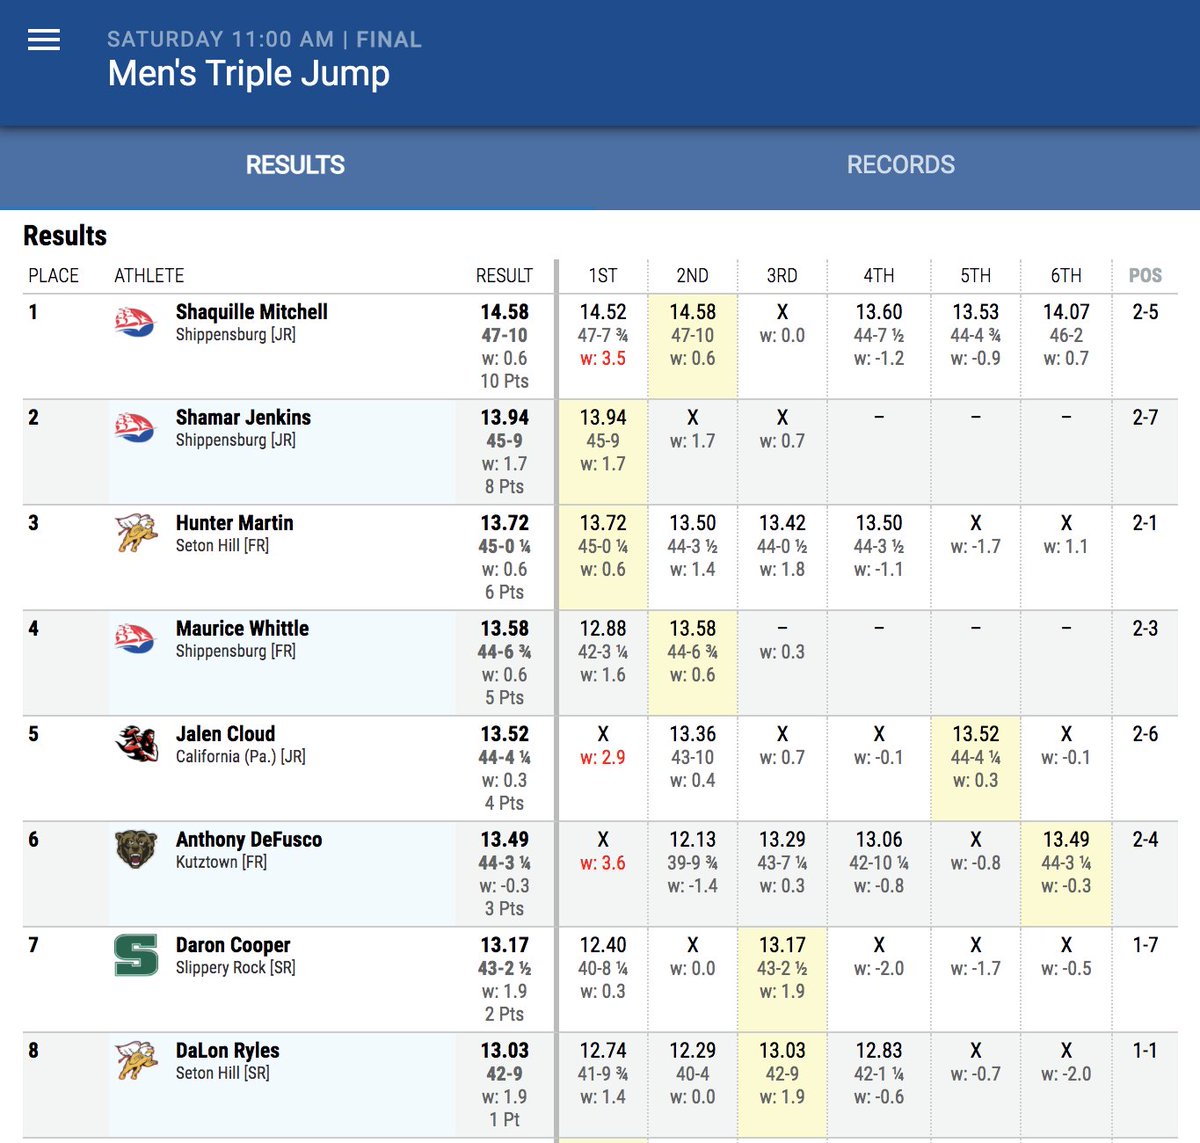The height and width of the screenshot is (1143, 1200).
Task: Click position value 1-7 for Cooper
Action: [x=1145, y=945]
